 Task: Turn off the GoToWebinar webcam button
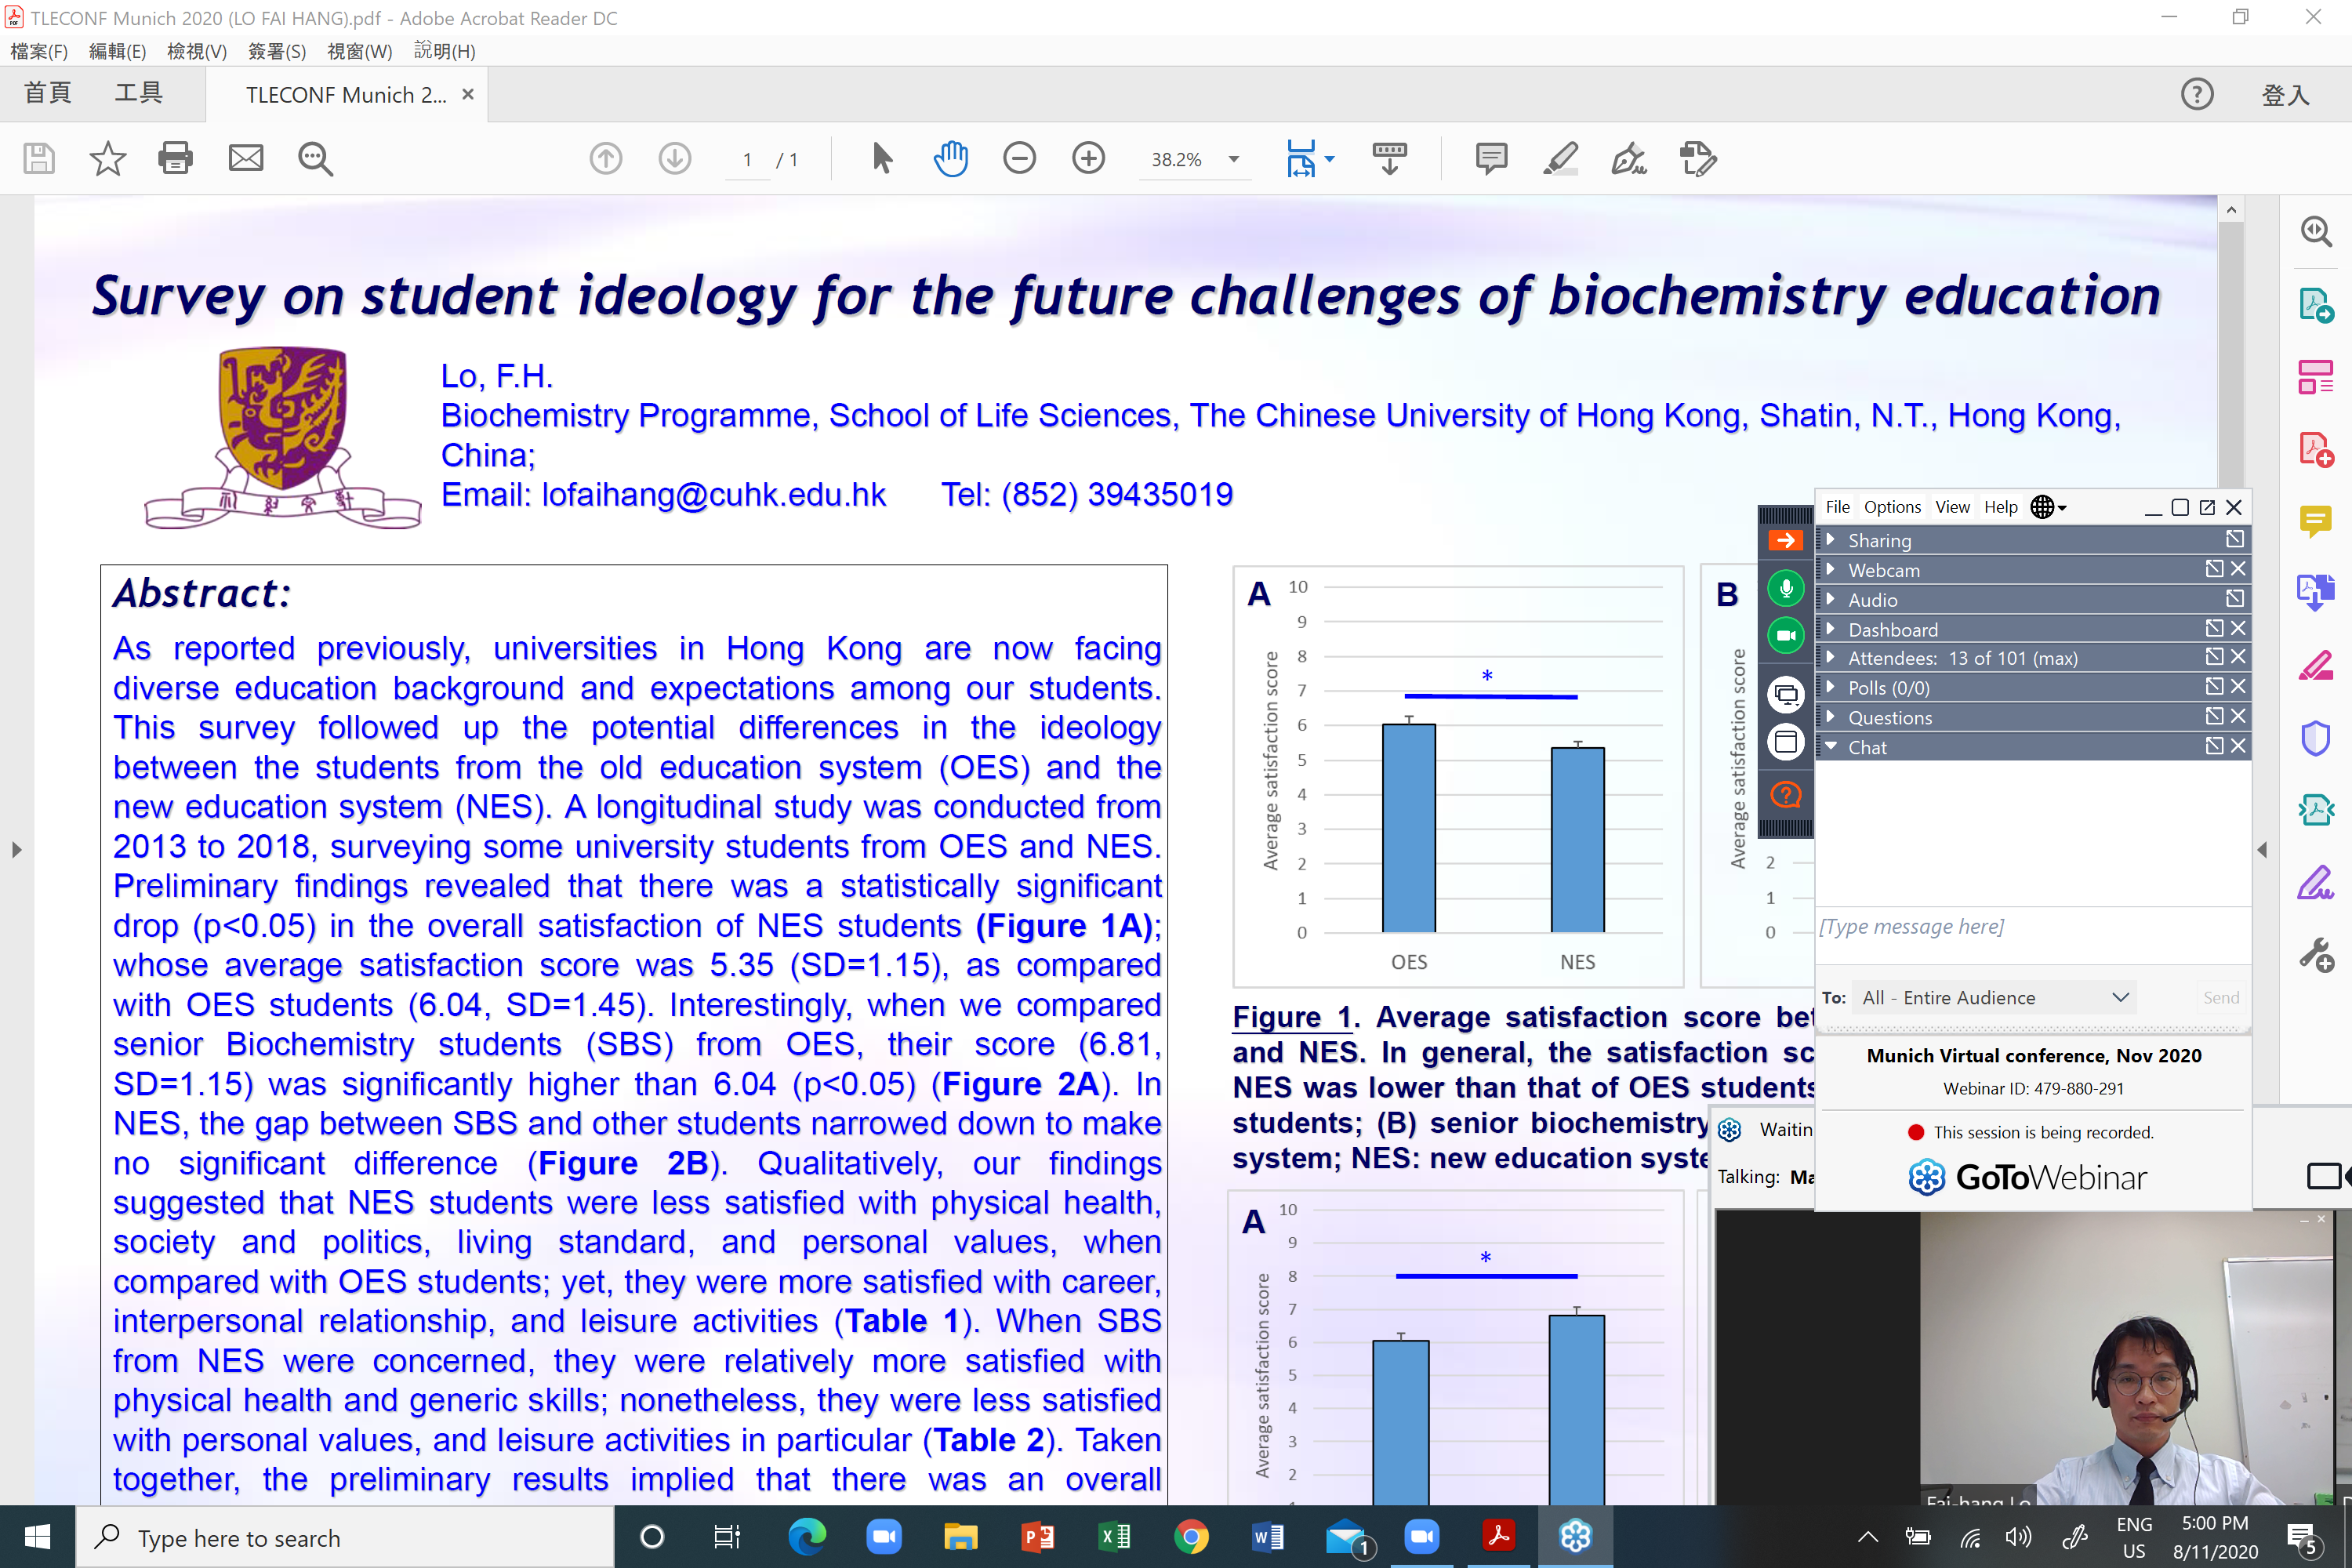click(1785, 635)
